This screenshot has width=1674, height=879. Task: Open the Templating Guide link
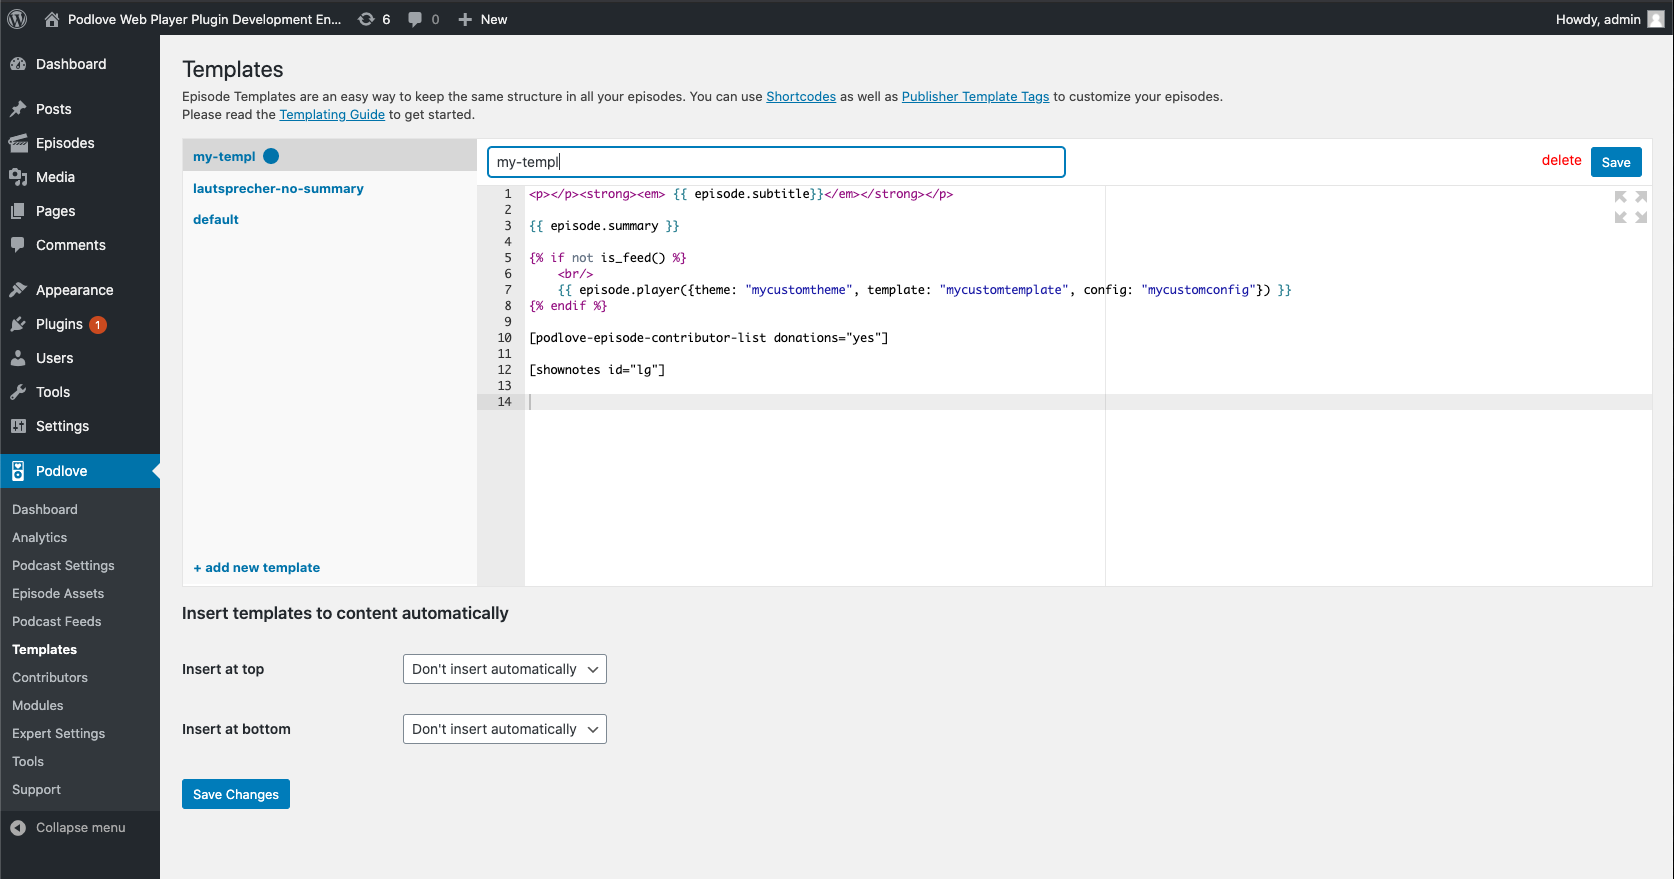[332, 114]
